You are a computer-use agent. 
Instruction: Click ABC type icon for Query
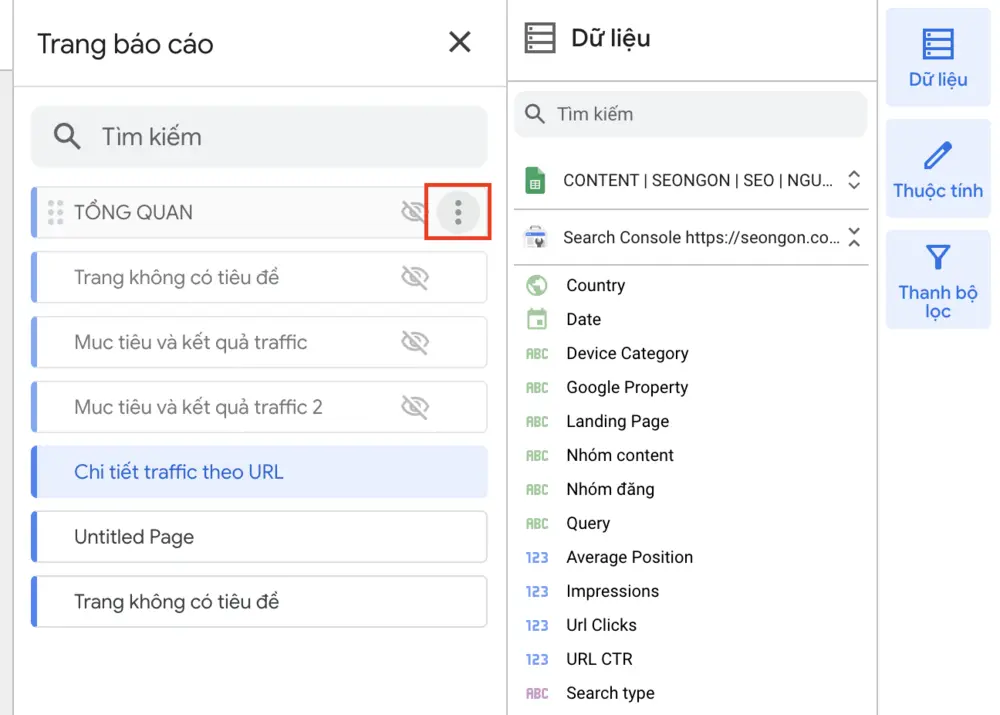click(x=537, y=523)
